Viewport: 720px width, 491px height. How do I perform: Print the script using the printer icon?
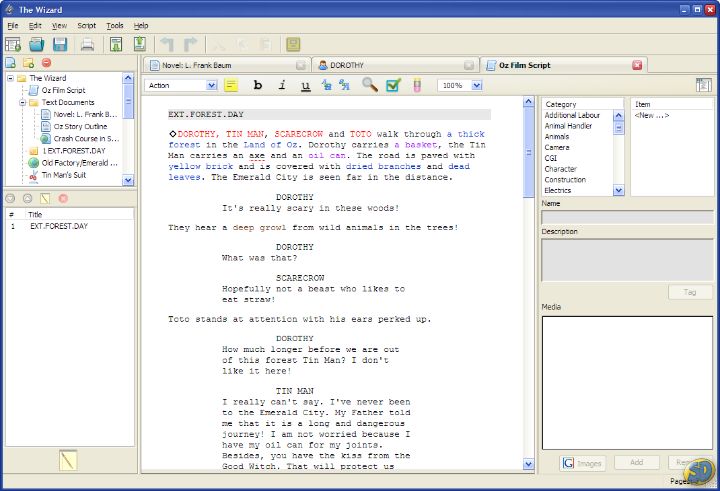coord(87,45)
